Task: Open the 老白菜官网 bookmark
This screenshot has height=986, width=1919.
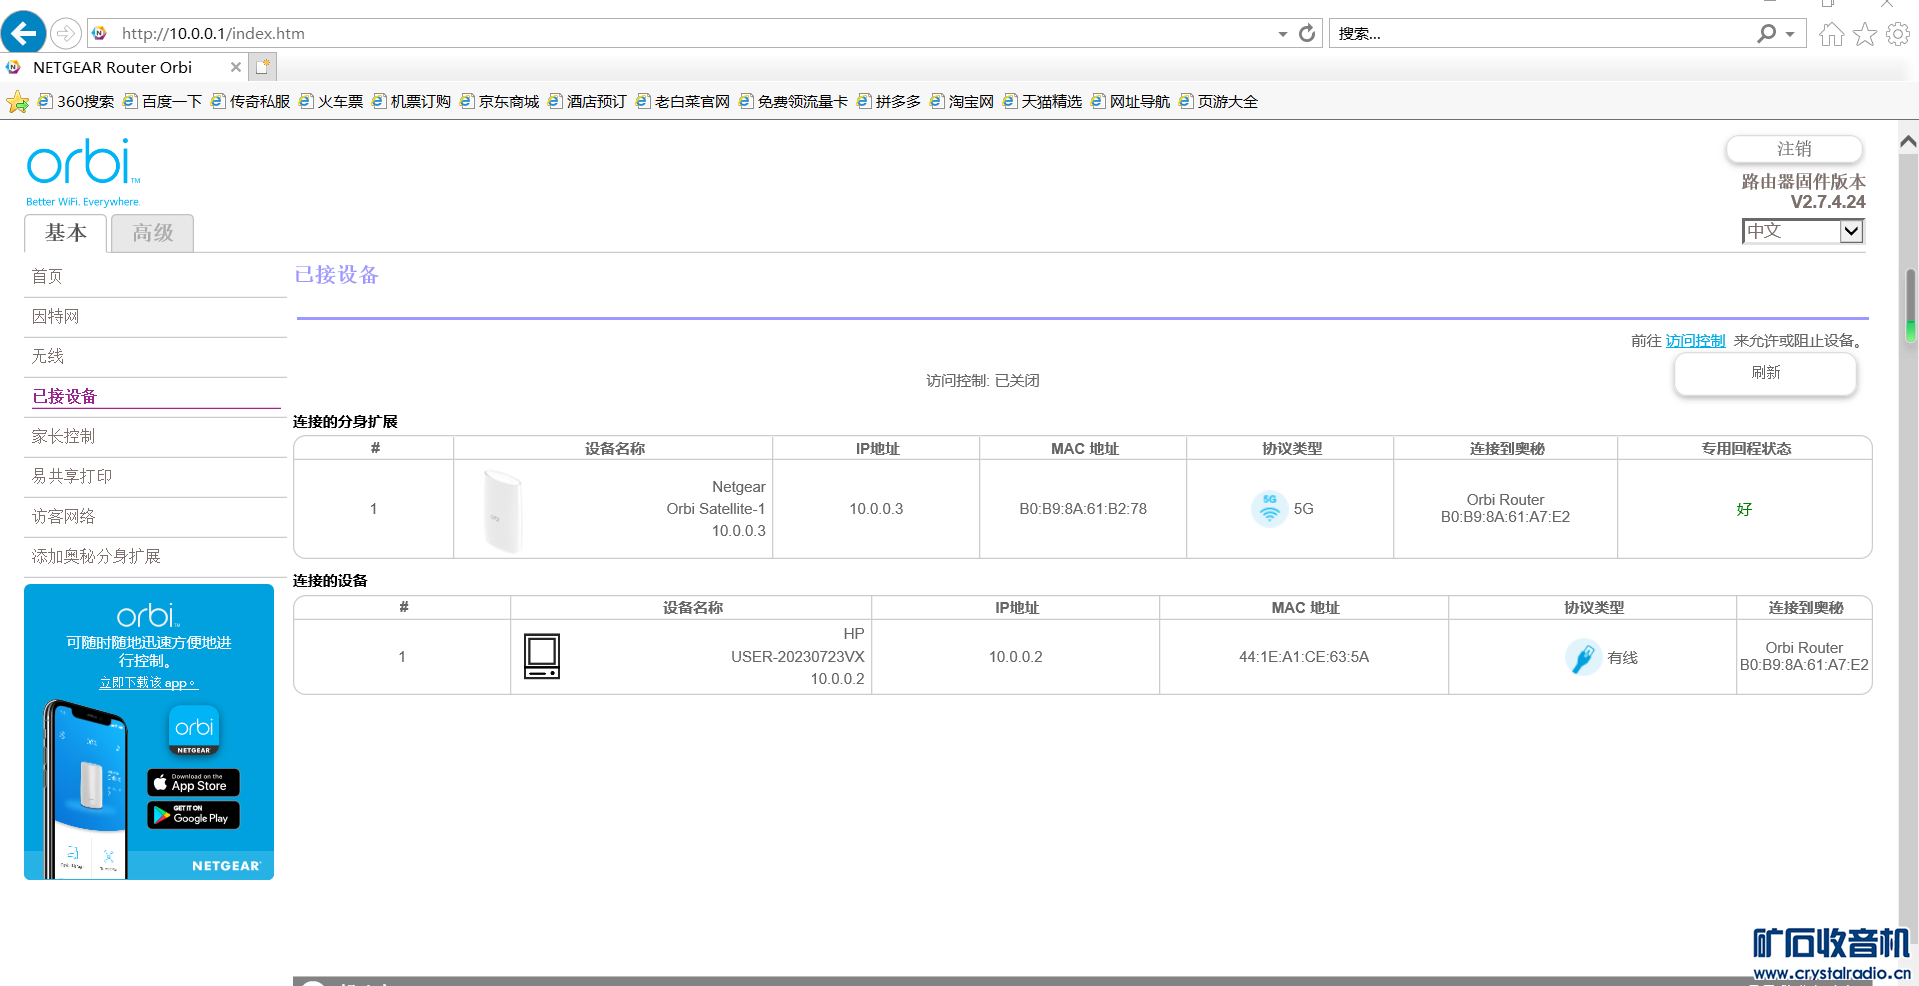Action: pos(683,102)
